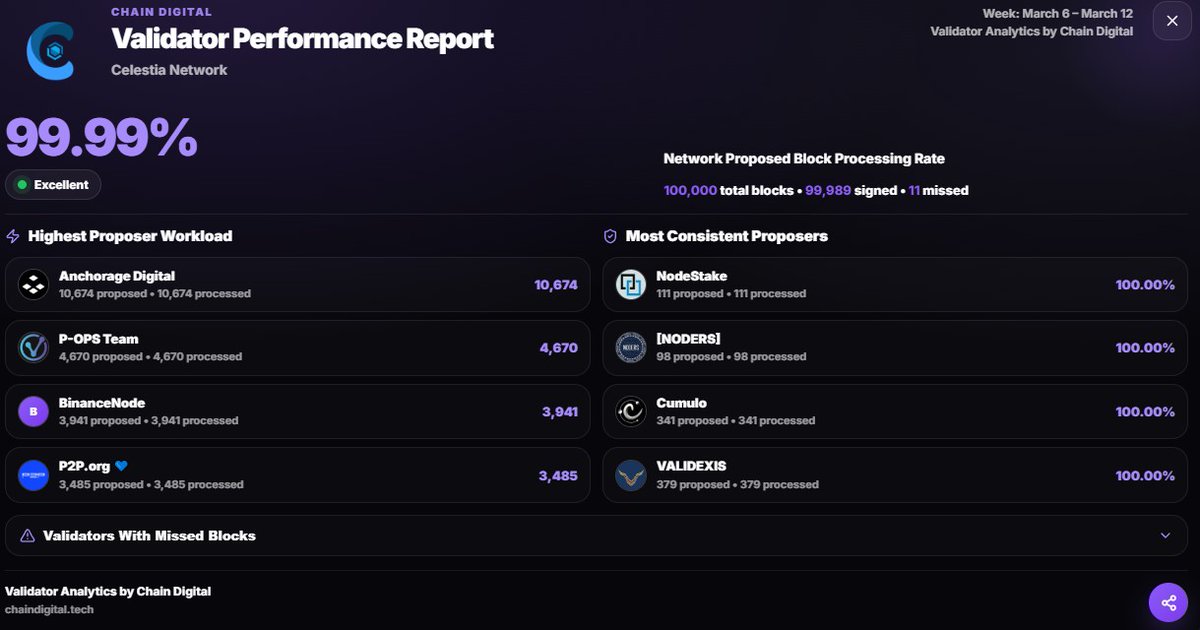Click the green Excellent status badge
Image resolution: width=1200 pixels, height=630 pixels.
pos(53,185)
